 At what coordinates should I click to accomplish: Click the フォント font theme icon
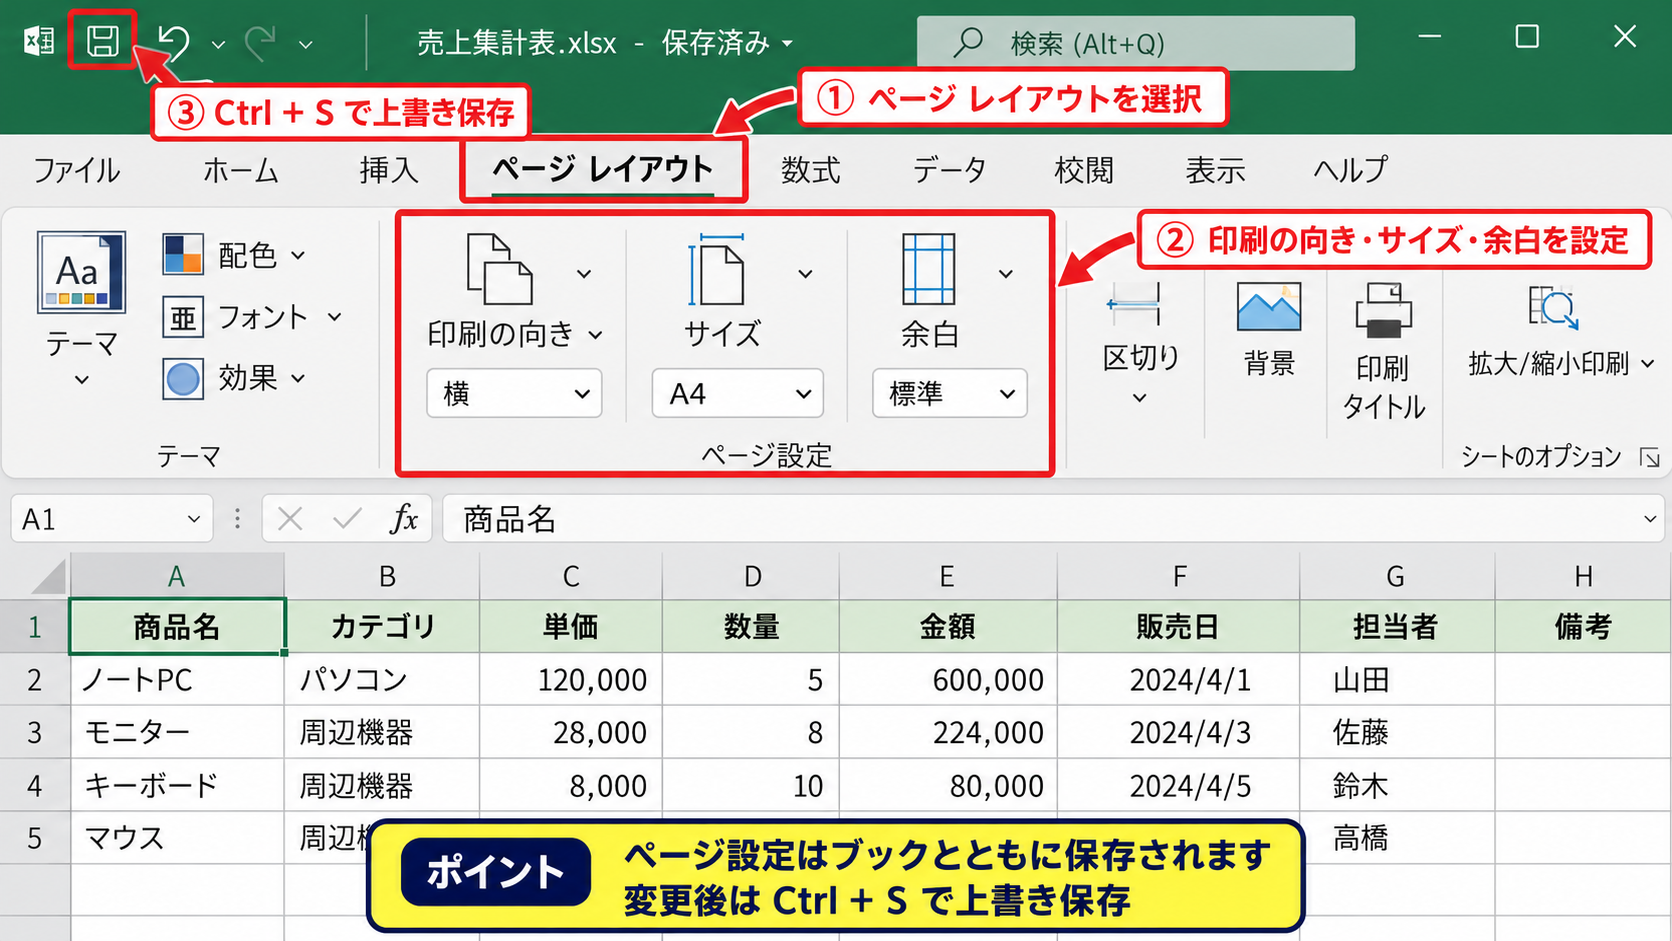183,318
